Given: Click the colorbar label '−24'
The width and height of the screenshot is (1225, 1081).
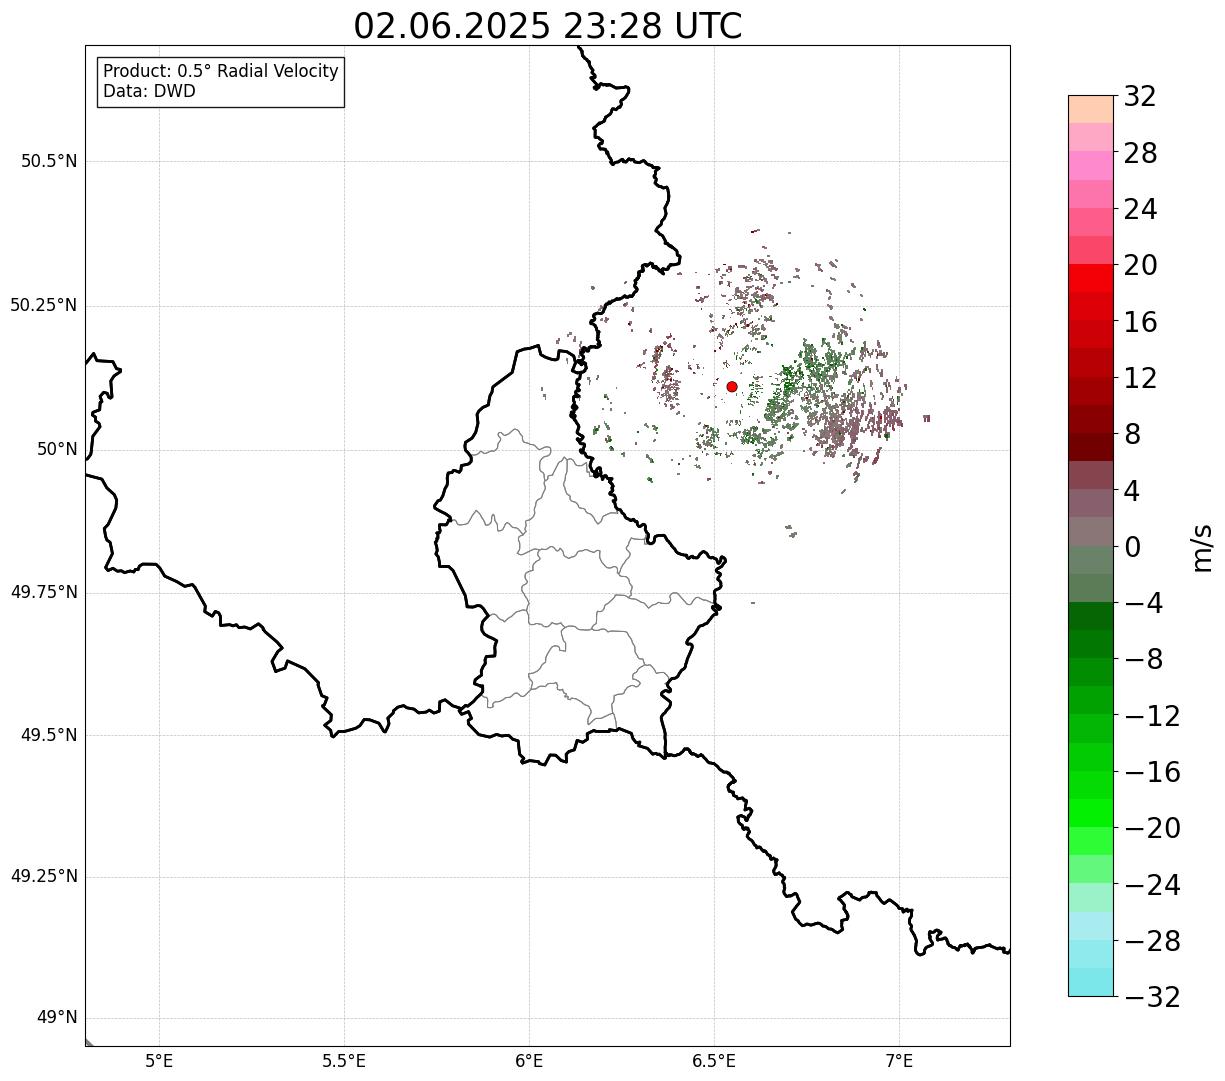Looking at the screenshot, I should pyautogui.click(x=1152, y=886).
